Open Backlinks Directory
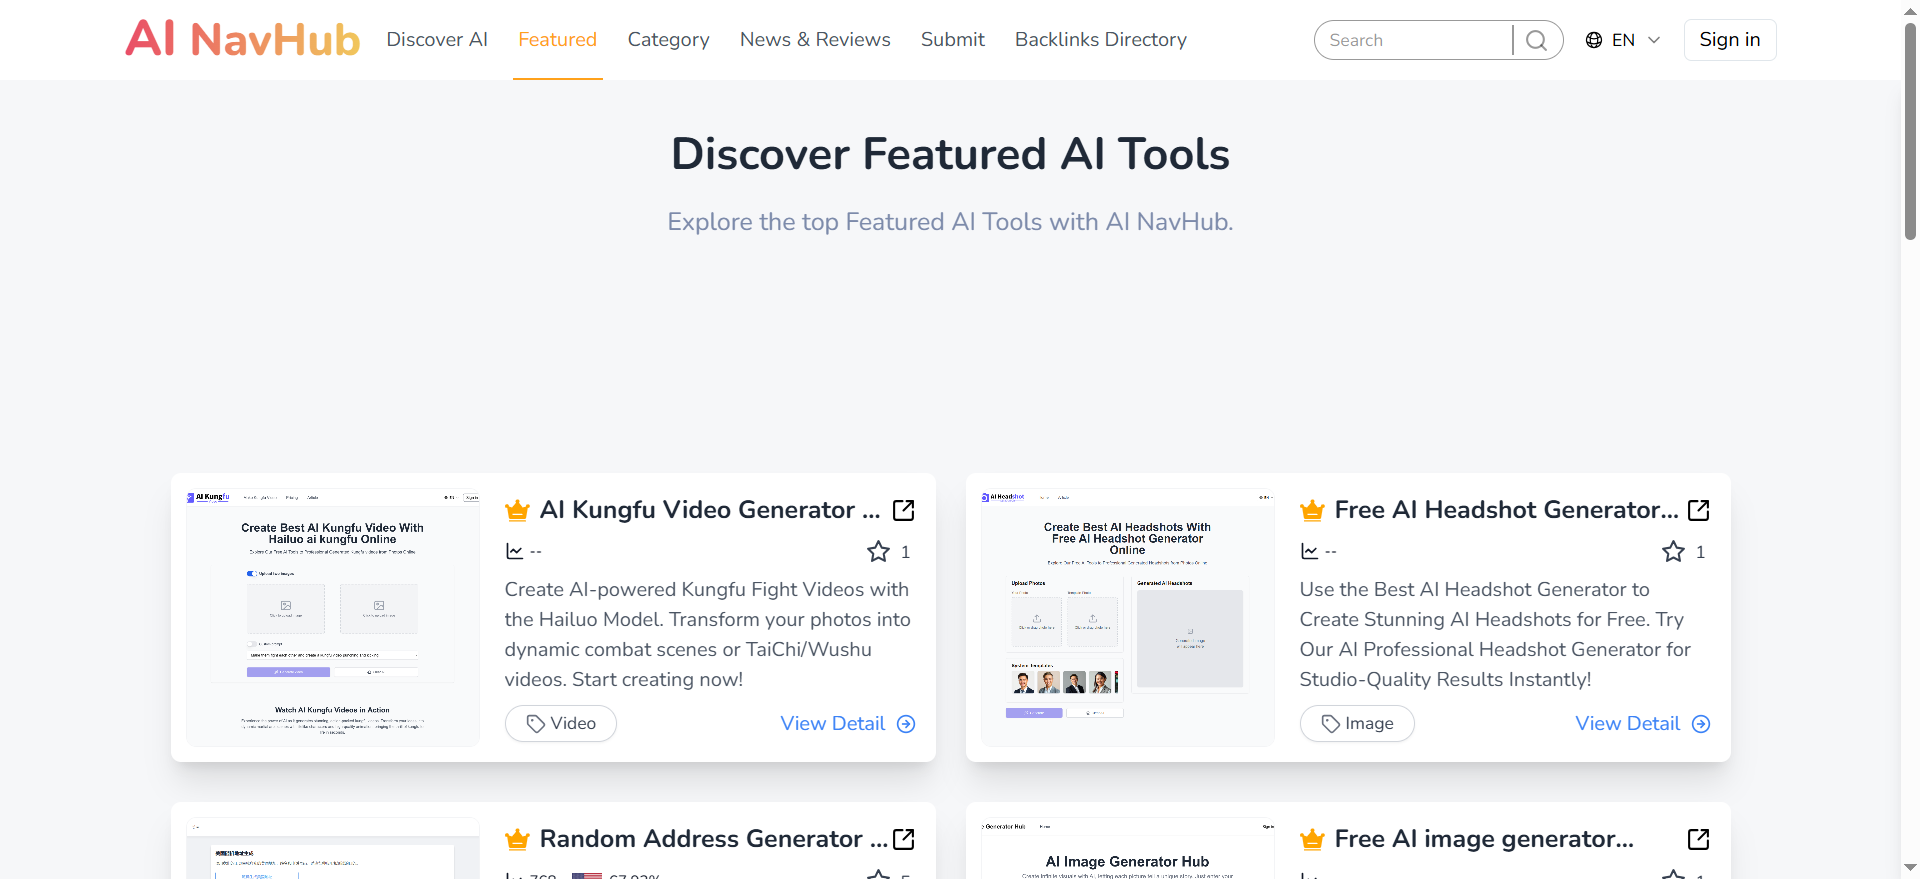This screenshot has height=879, width=1920. point(1101,40)
